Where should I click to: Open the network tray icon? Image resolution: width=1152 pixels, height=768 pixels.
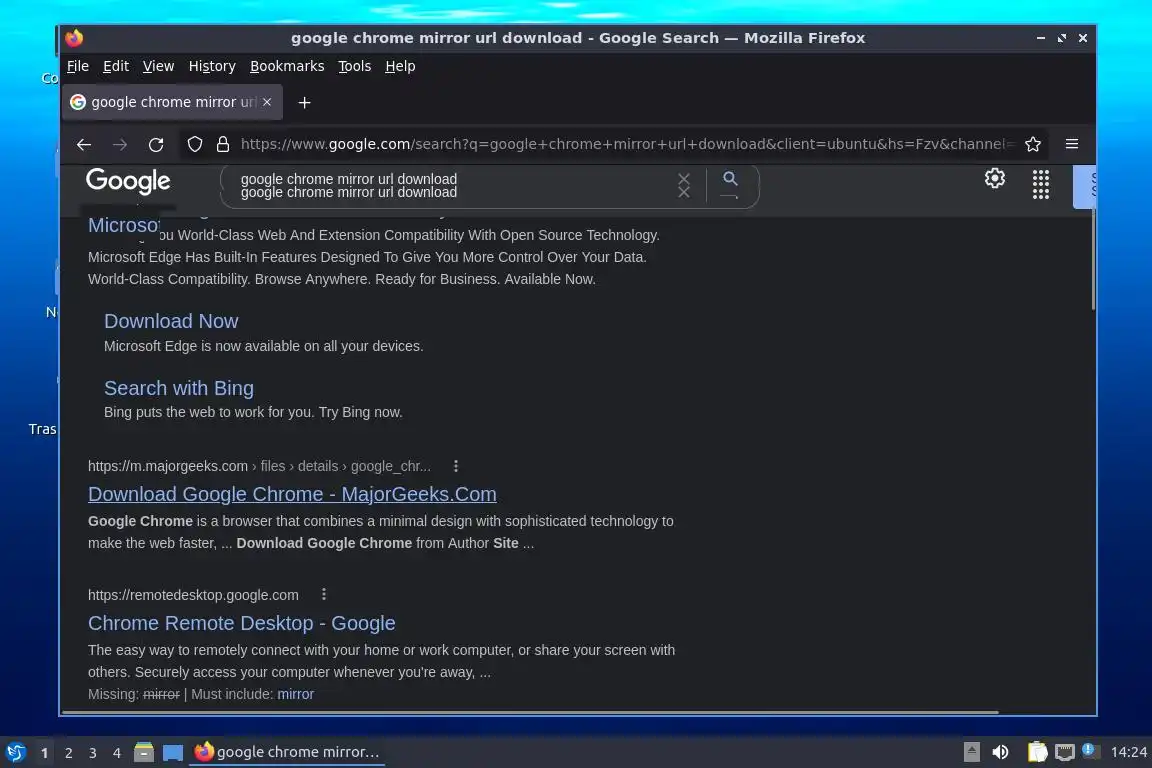[1065, 752]
